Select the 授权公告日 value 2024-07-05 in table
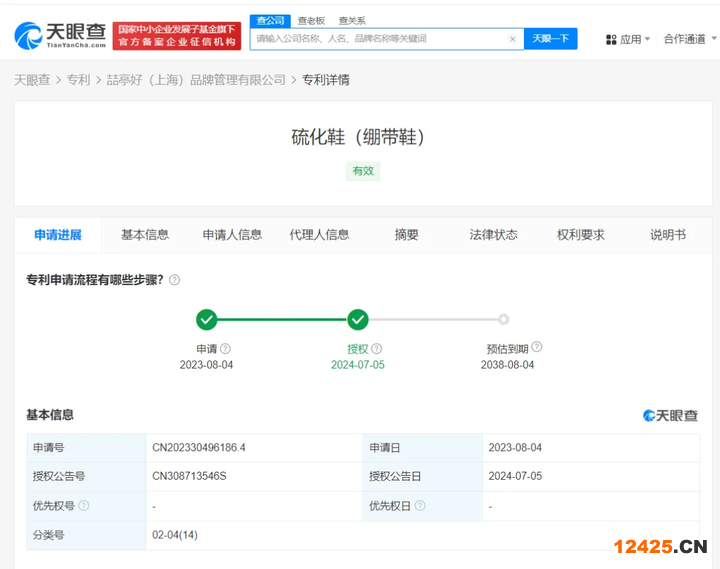This screenshot has height=569, width=720. [x=515, y=476]
